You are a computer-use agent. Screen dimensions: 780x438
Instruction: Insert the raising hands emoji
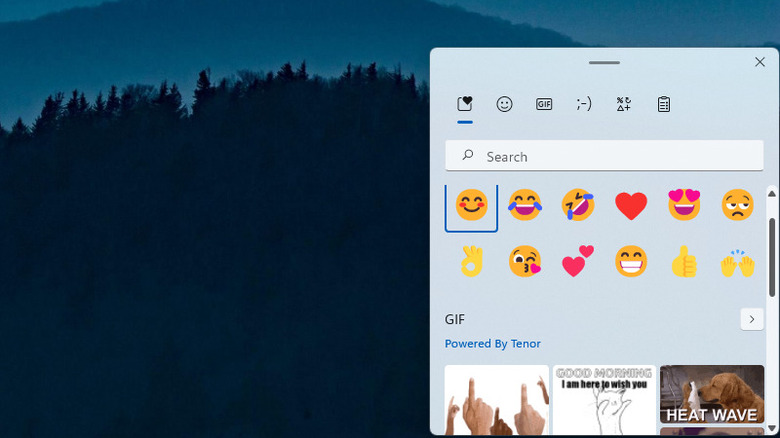737,263
